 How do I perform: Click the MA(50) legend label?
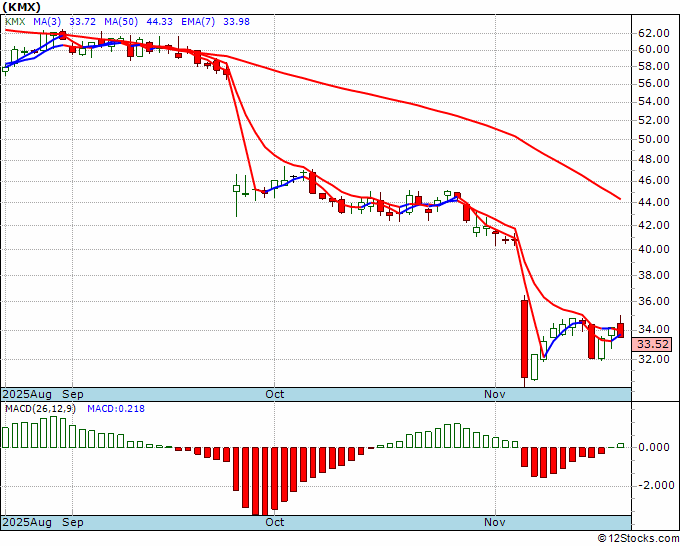[121, 22]
